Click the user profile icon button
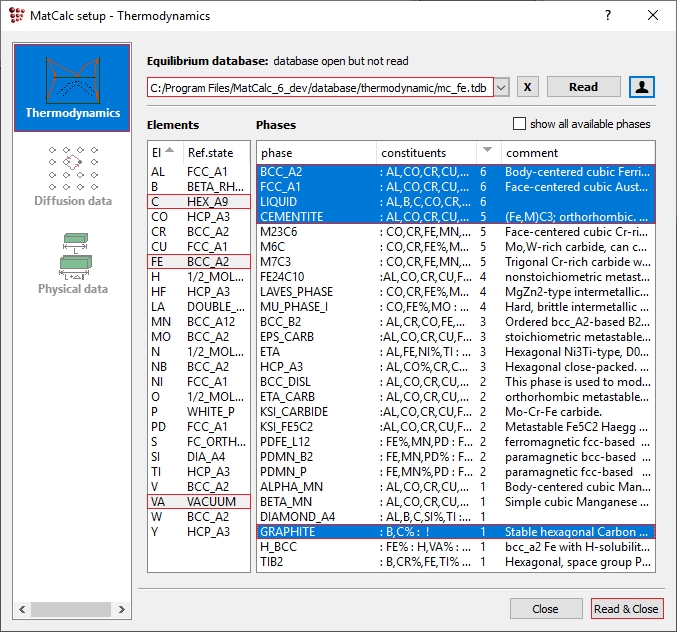Image resolution: width=677 pixels, height=632 pixels. pos(641,87)
